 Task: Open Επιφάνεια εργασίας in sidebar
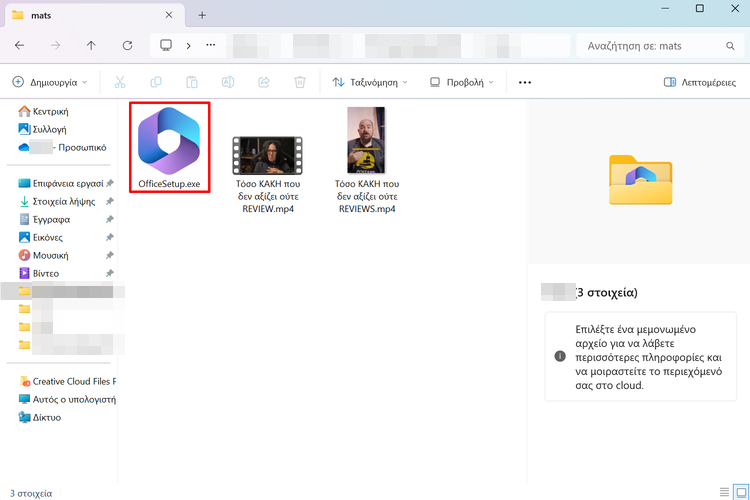pyautogui.click(x=61, y=183)
